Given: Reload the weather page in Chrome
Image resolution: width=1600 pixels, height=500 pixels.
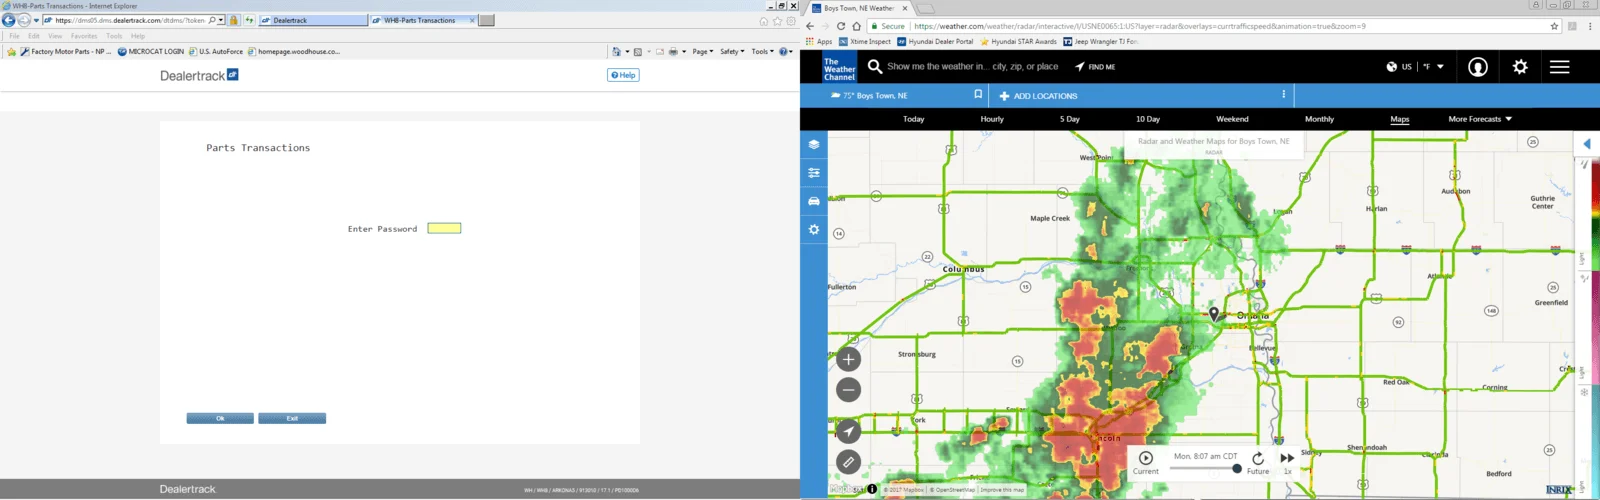Looking at the screenshot, I should [841, 26].
